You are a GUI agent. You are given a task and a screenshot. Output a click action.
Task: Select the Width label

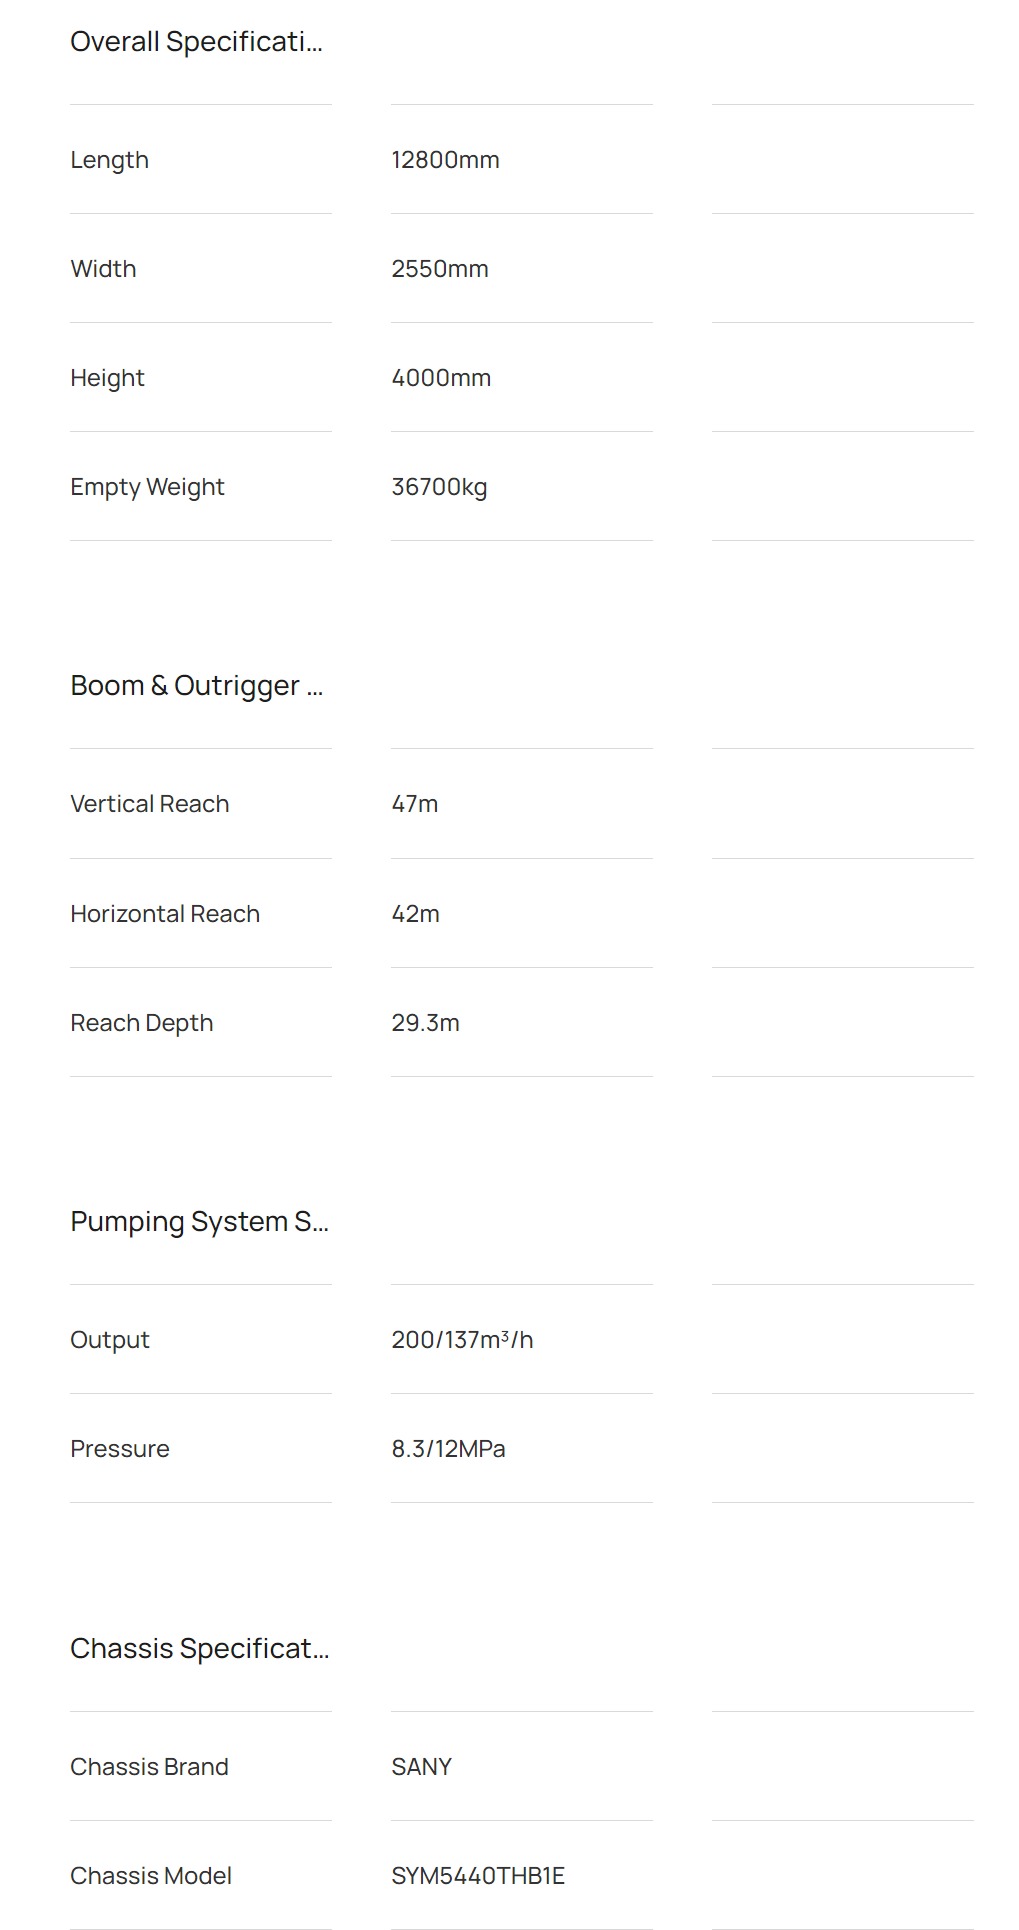click(103, 269)
